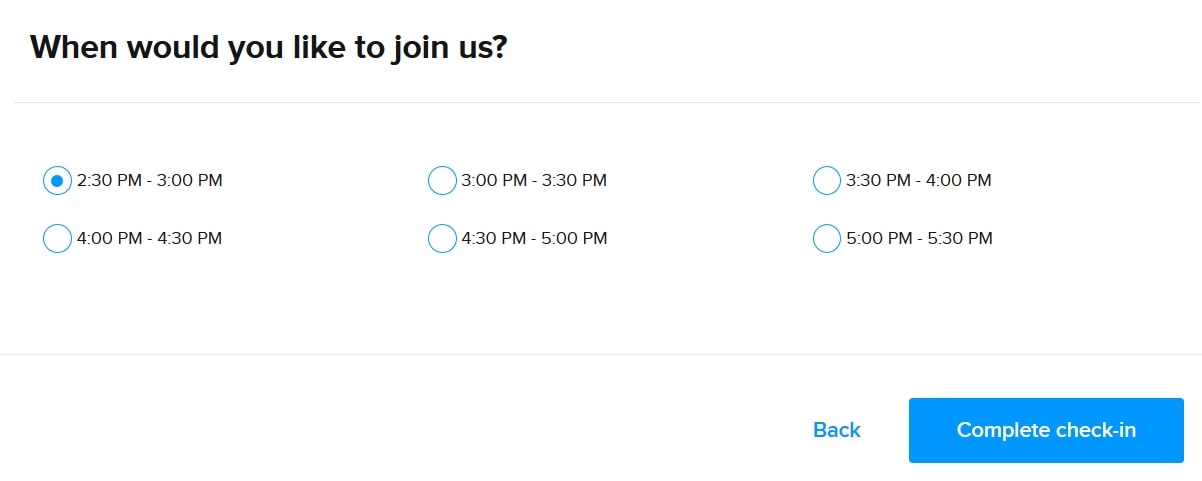Pick the 3:30 PM - 4:00 PM radio button
1202x481 pixels.
pos(827,181)
